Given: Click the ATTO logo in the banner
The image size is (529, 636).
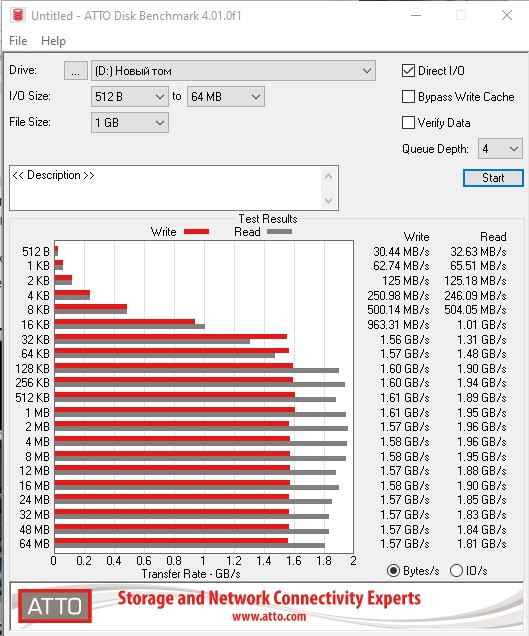Looking at the screenshot, I should tap(55, 606).
